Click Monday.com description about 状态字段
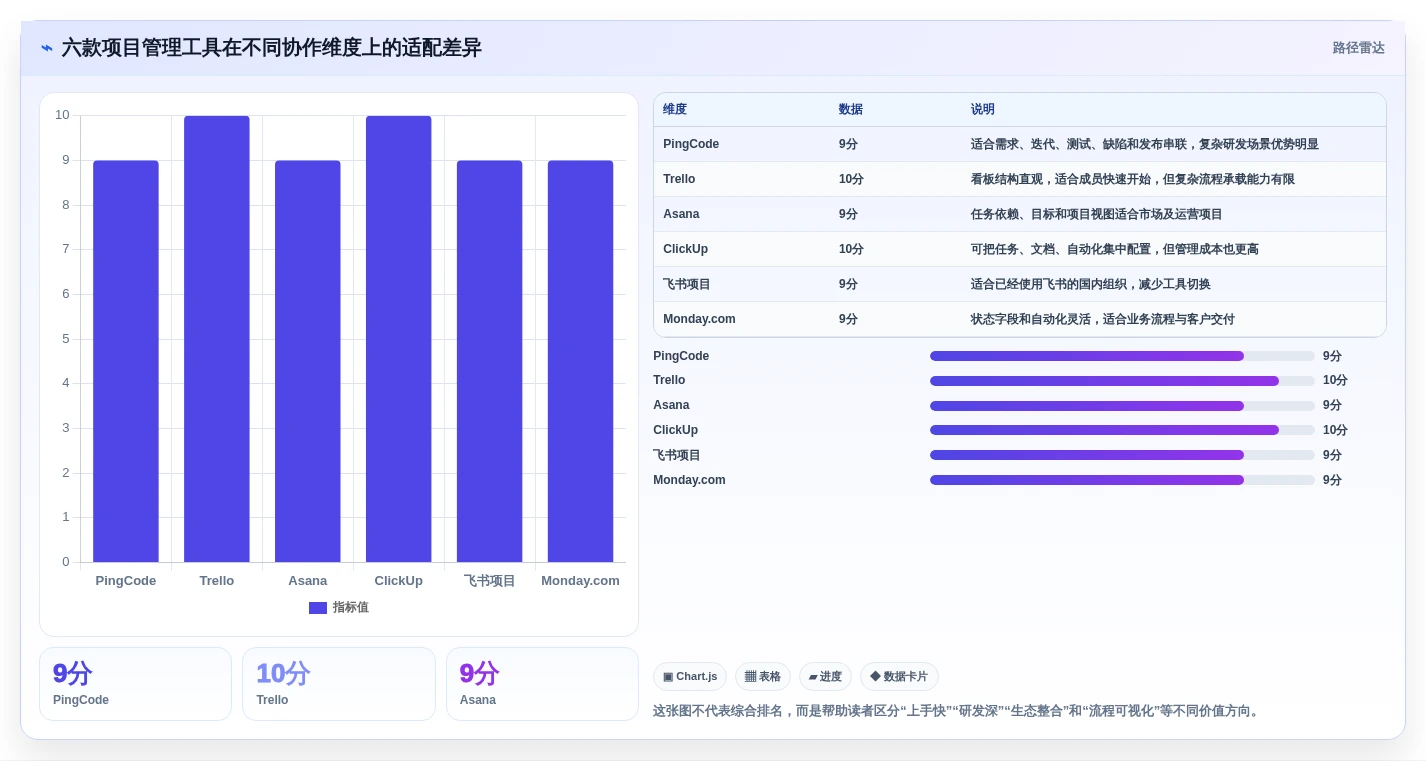 [1103, 319]
